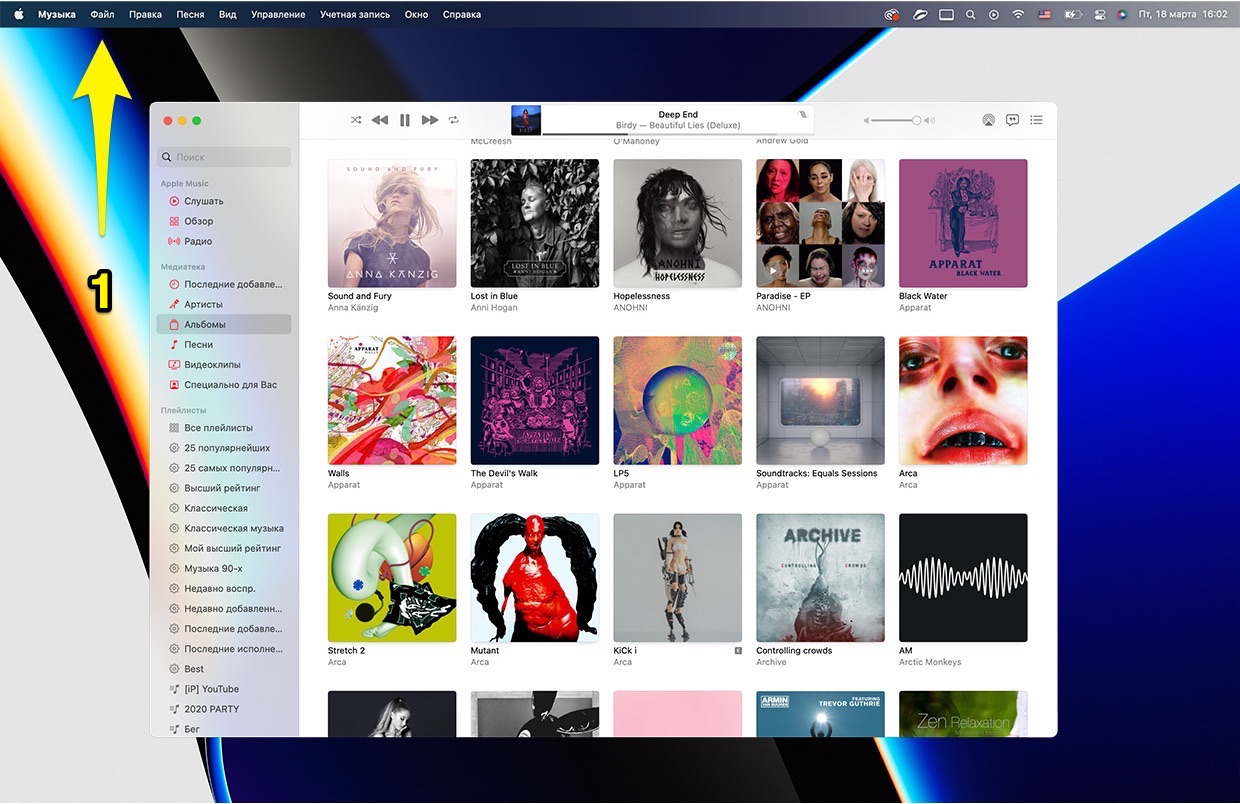This screenshot has height=804, width=1240.
Task: Open the Sound and Fury album cover
Action: 392,223
